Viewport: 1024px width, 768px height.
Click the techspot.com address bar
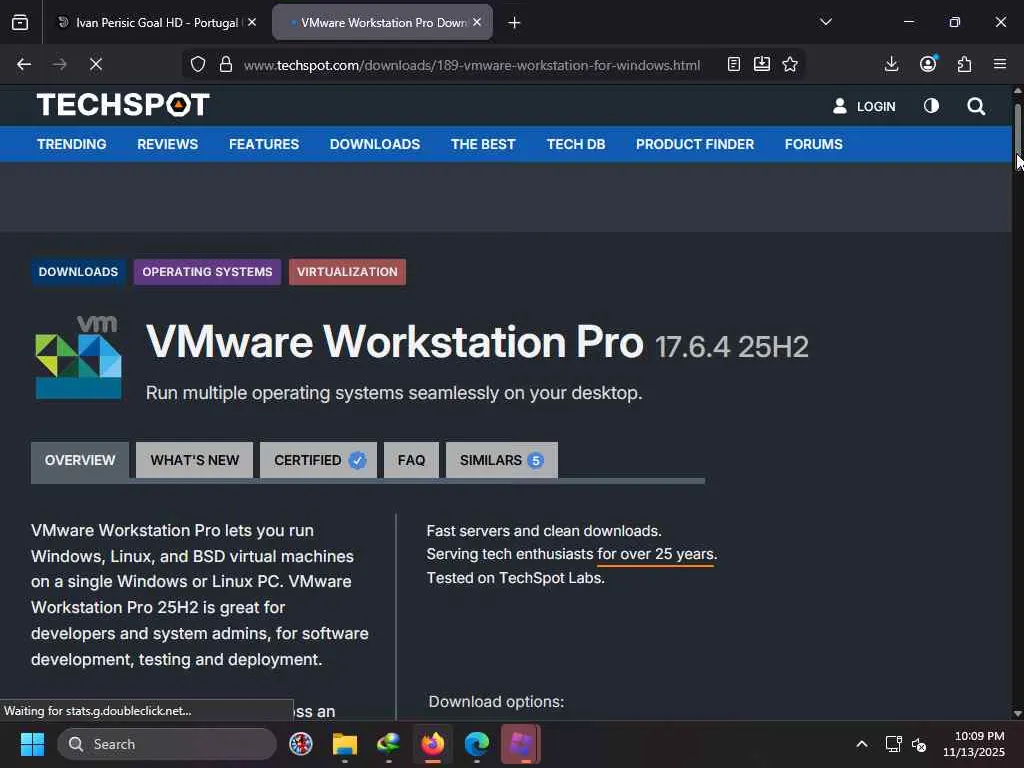tap(472, 65)
